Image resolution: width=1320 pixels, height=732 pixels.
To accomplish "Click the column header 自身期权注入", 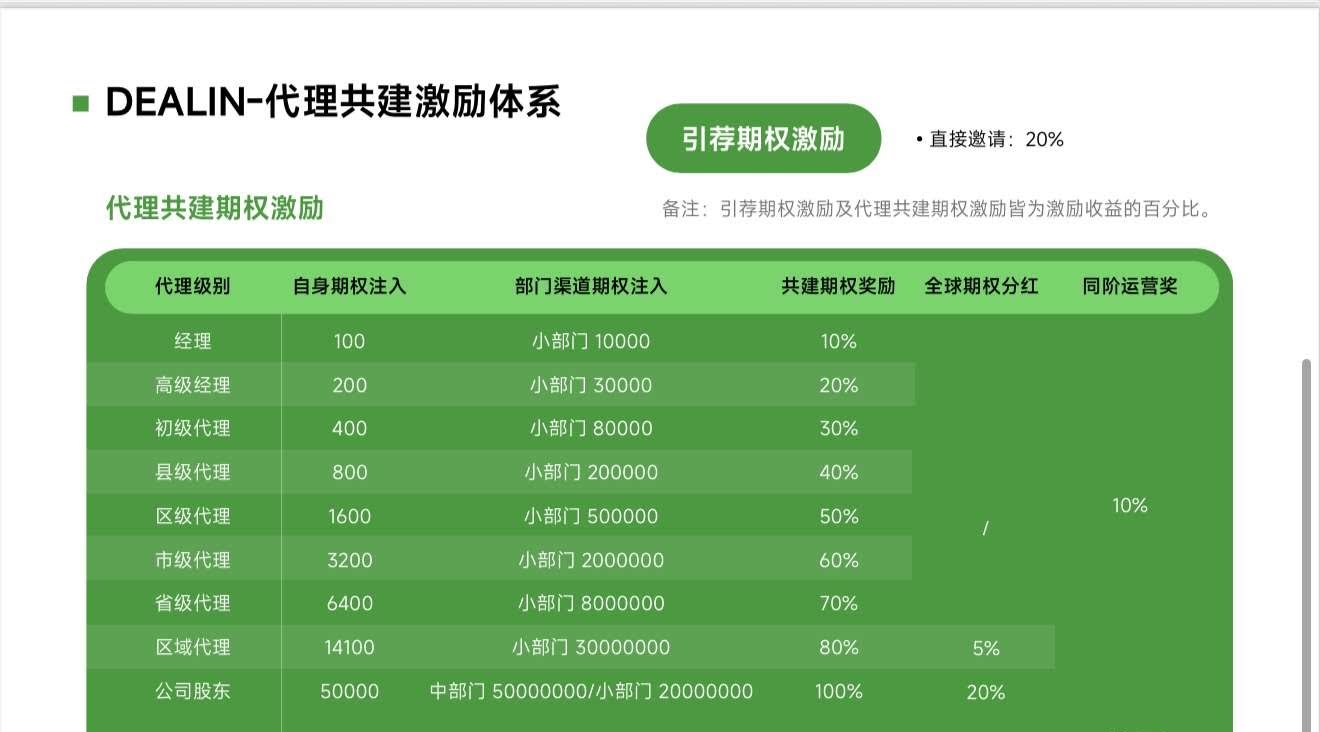I will (x=350, y=286).
